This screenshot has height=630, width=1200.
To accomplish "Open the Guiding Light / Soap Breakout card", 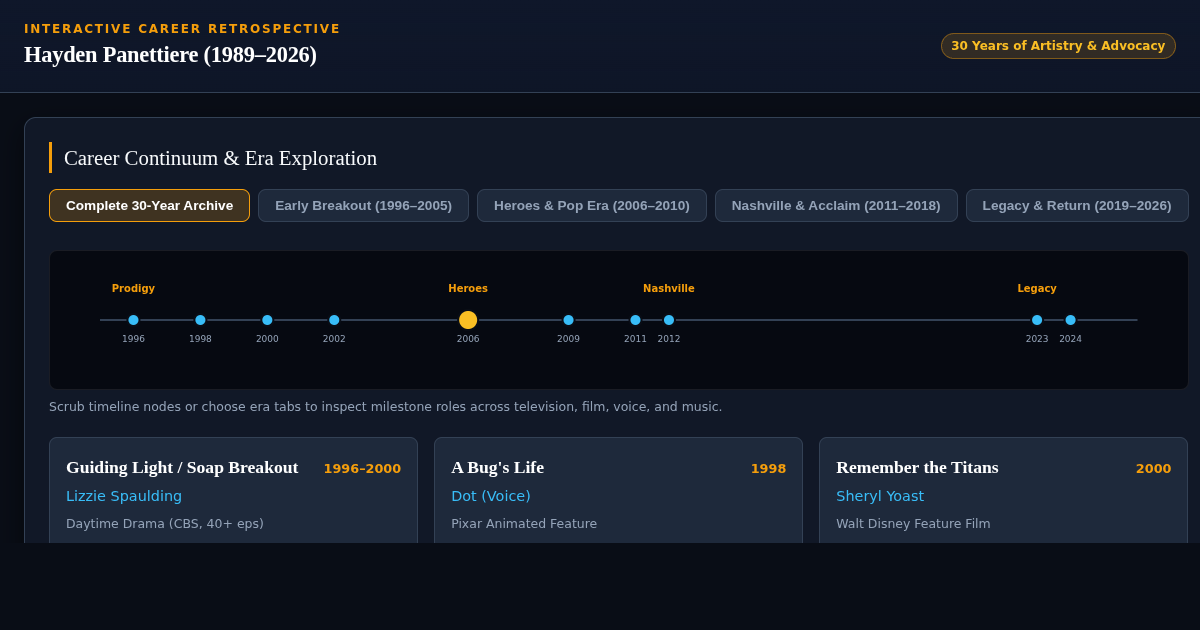I will pos(233,490).
